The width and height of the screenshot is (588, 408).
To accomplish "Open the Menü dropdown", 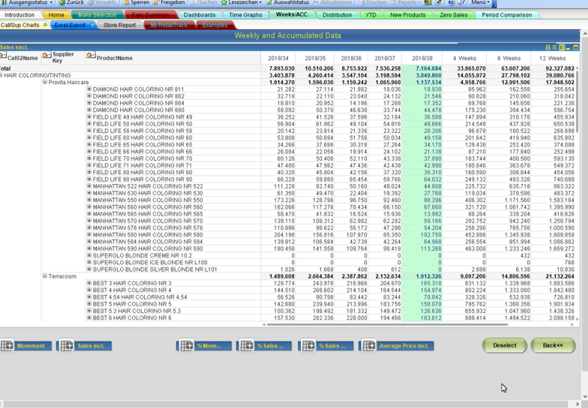I will click(480, 2).
